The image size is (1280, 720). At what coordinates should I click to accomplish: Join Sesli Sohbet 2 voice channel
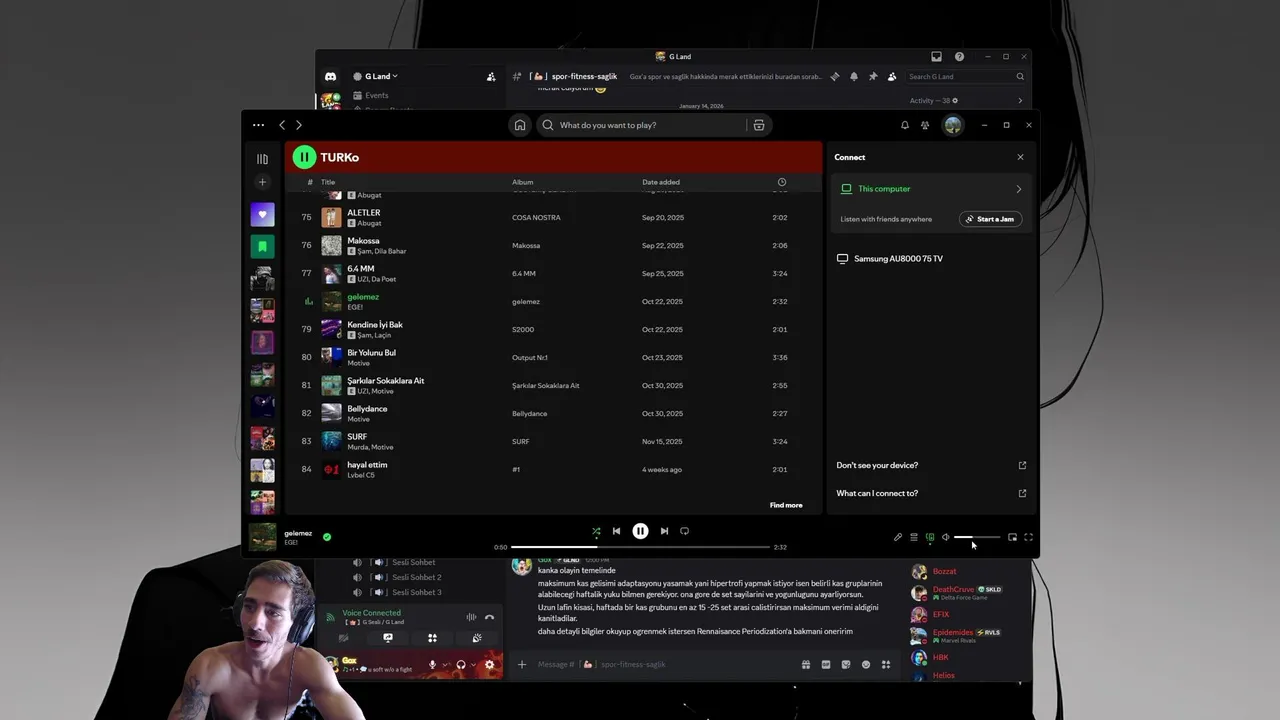pos(416,577)
